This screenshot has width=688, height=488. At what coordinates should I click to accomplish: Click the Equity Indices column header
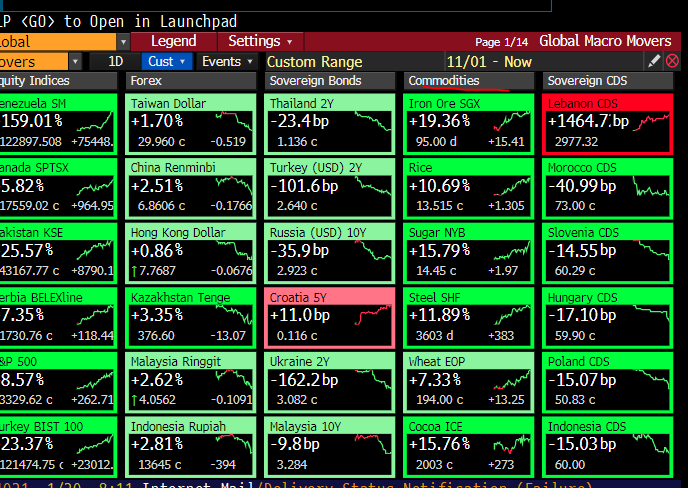pos(58,81)
